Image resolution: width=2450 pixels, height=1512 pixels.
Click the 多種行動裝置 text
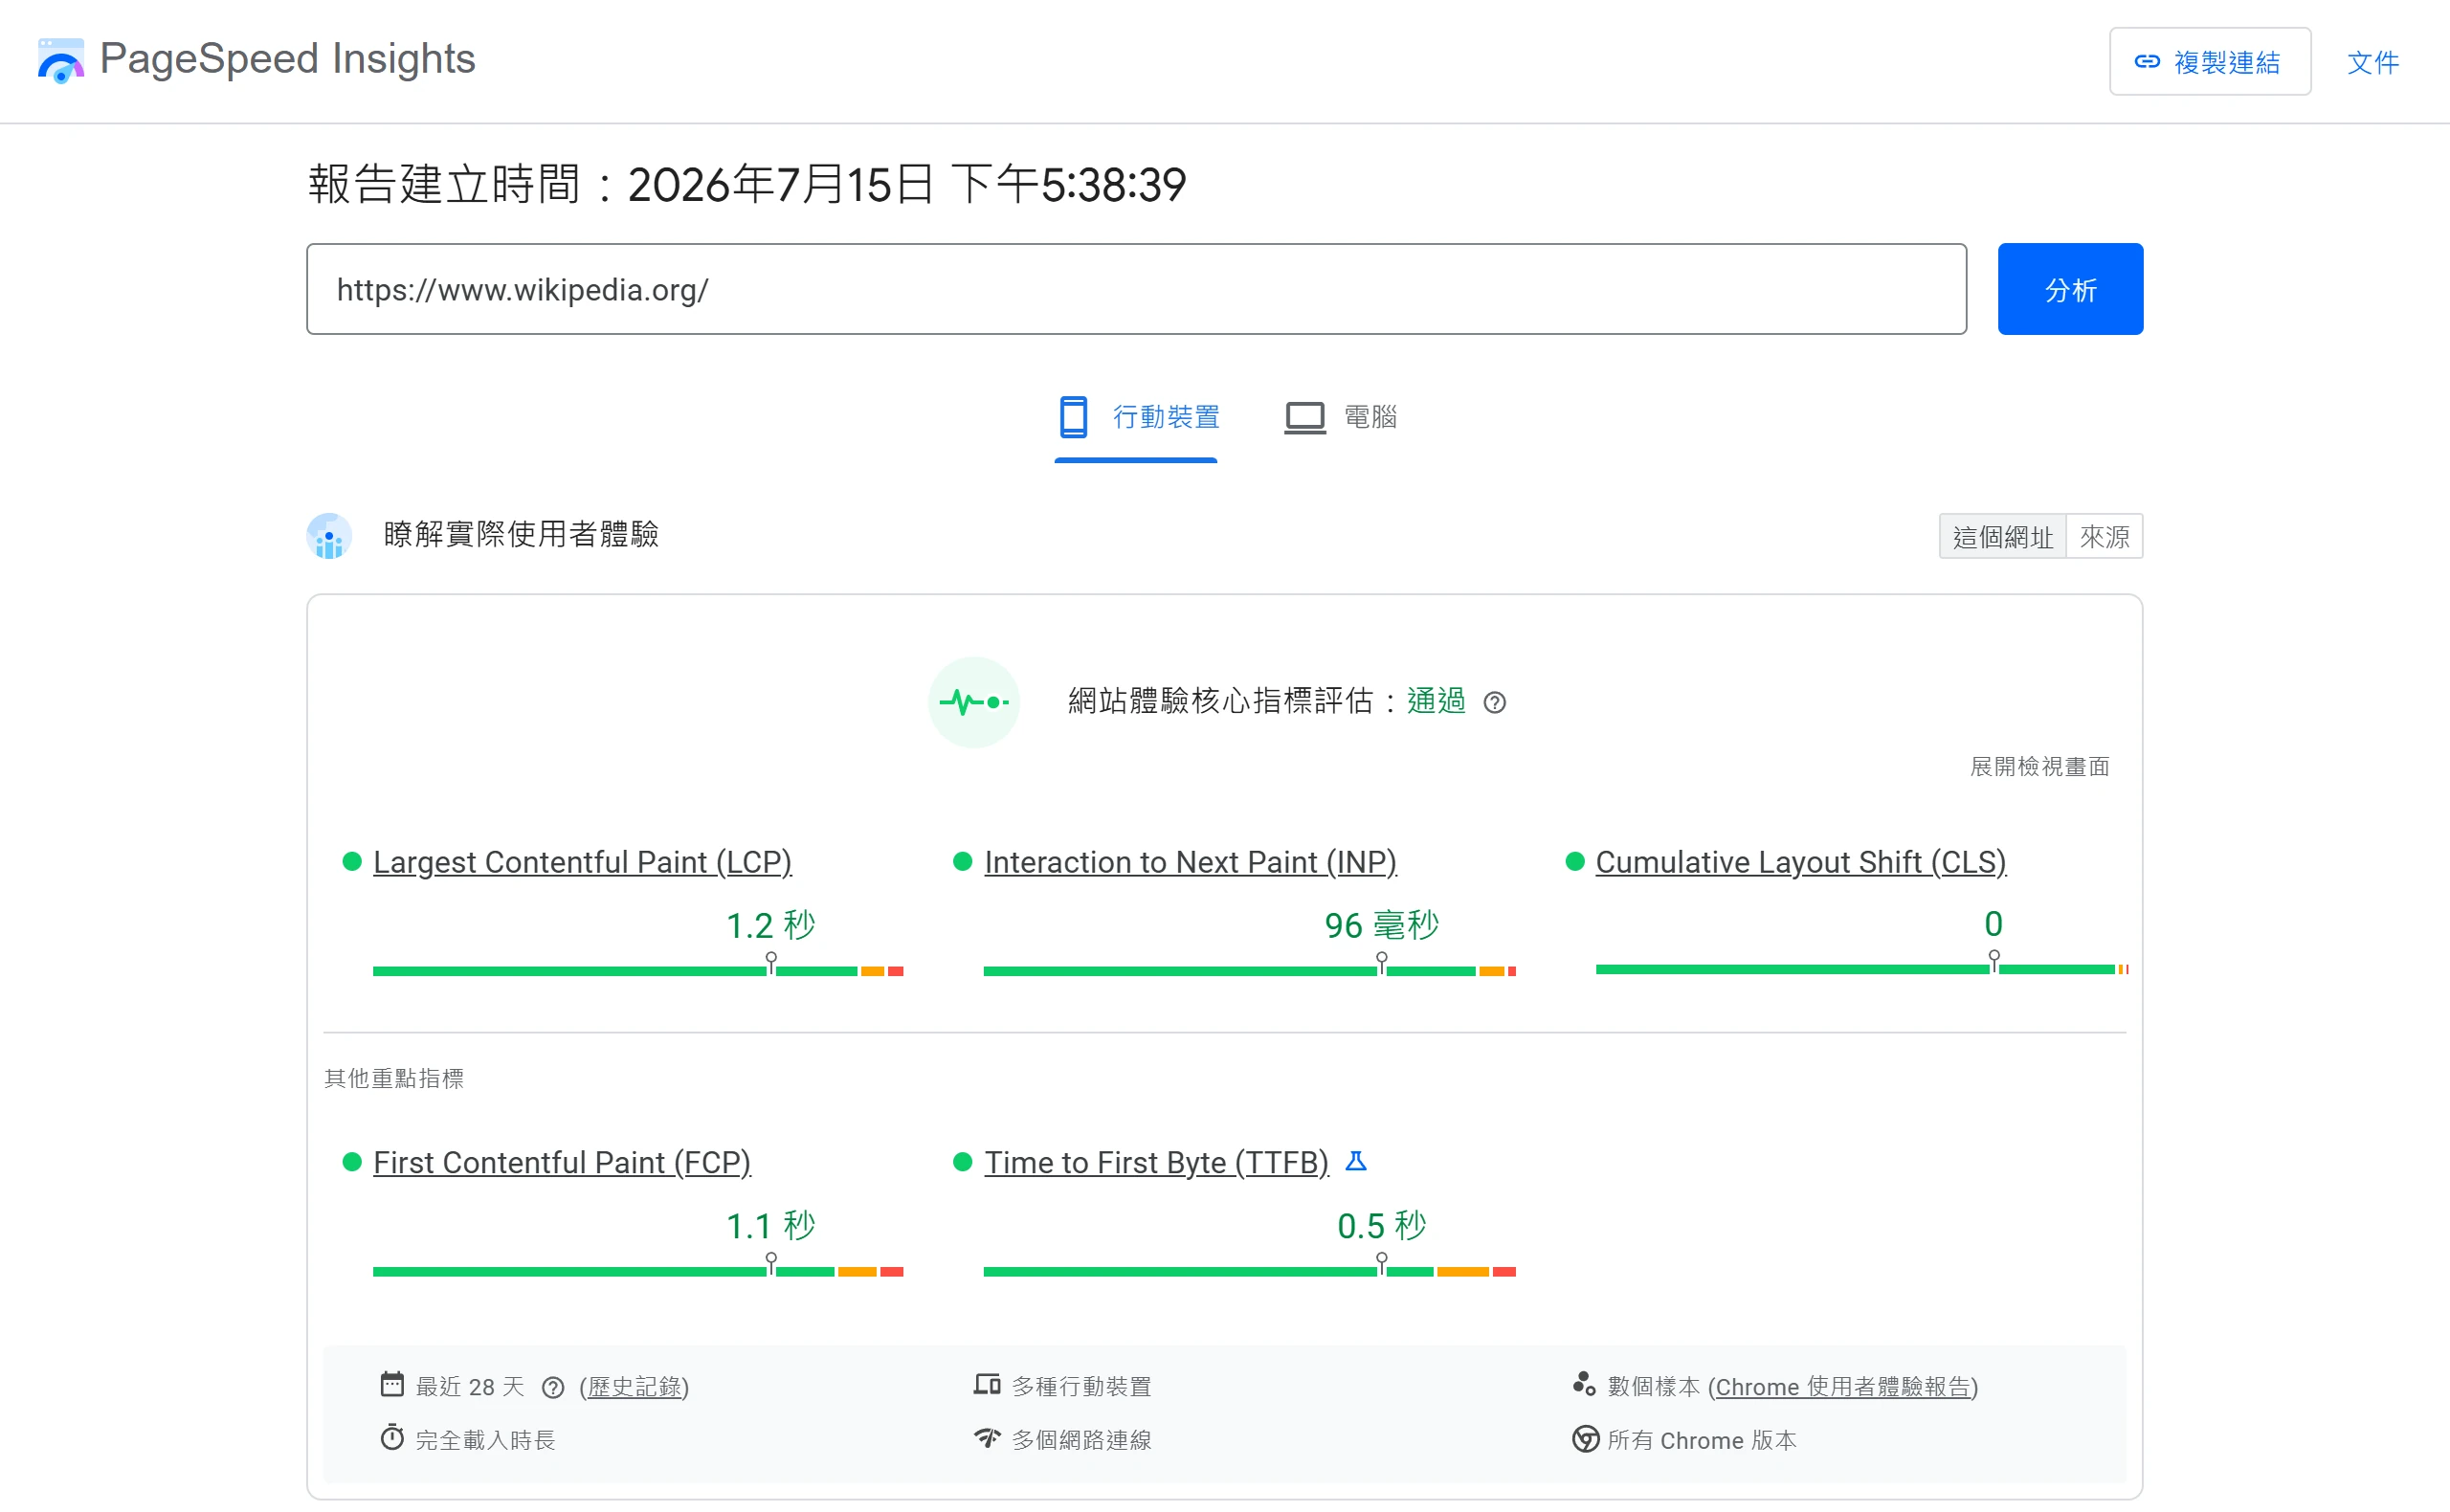[x=1081, y=1386]
